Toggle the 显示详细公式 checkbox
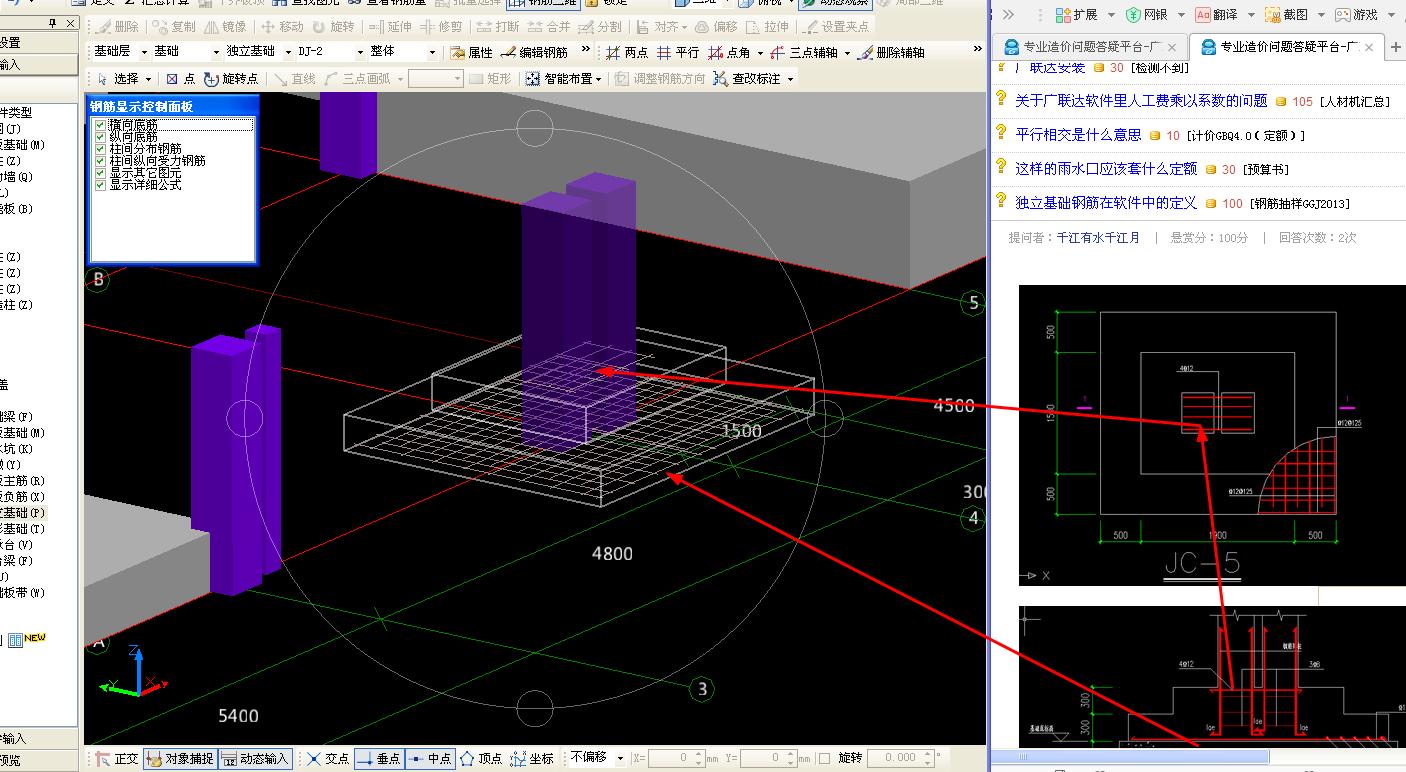 pos(100,185)
